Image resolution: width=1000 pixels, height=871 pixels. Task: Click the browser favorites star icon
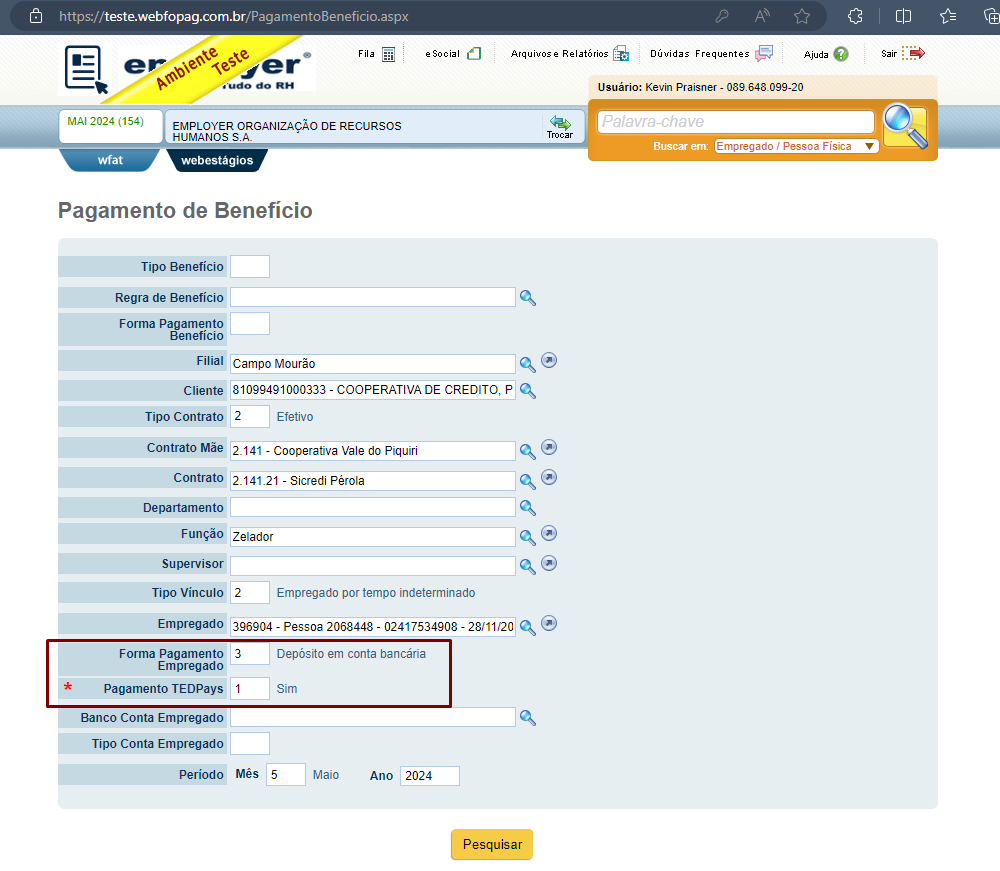point(802,16)
